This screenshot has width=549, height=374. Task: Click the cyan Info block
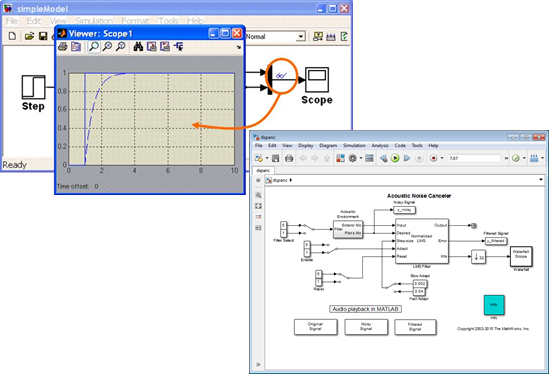click(x=494, y=305)
